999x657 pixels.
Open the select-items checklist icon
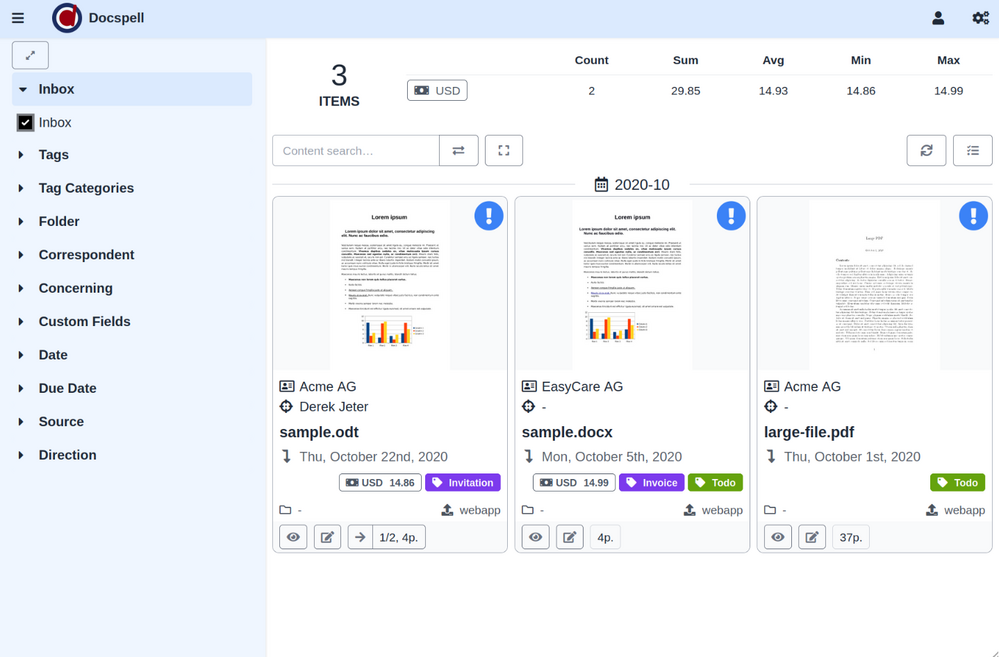(x=972, y=151)
